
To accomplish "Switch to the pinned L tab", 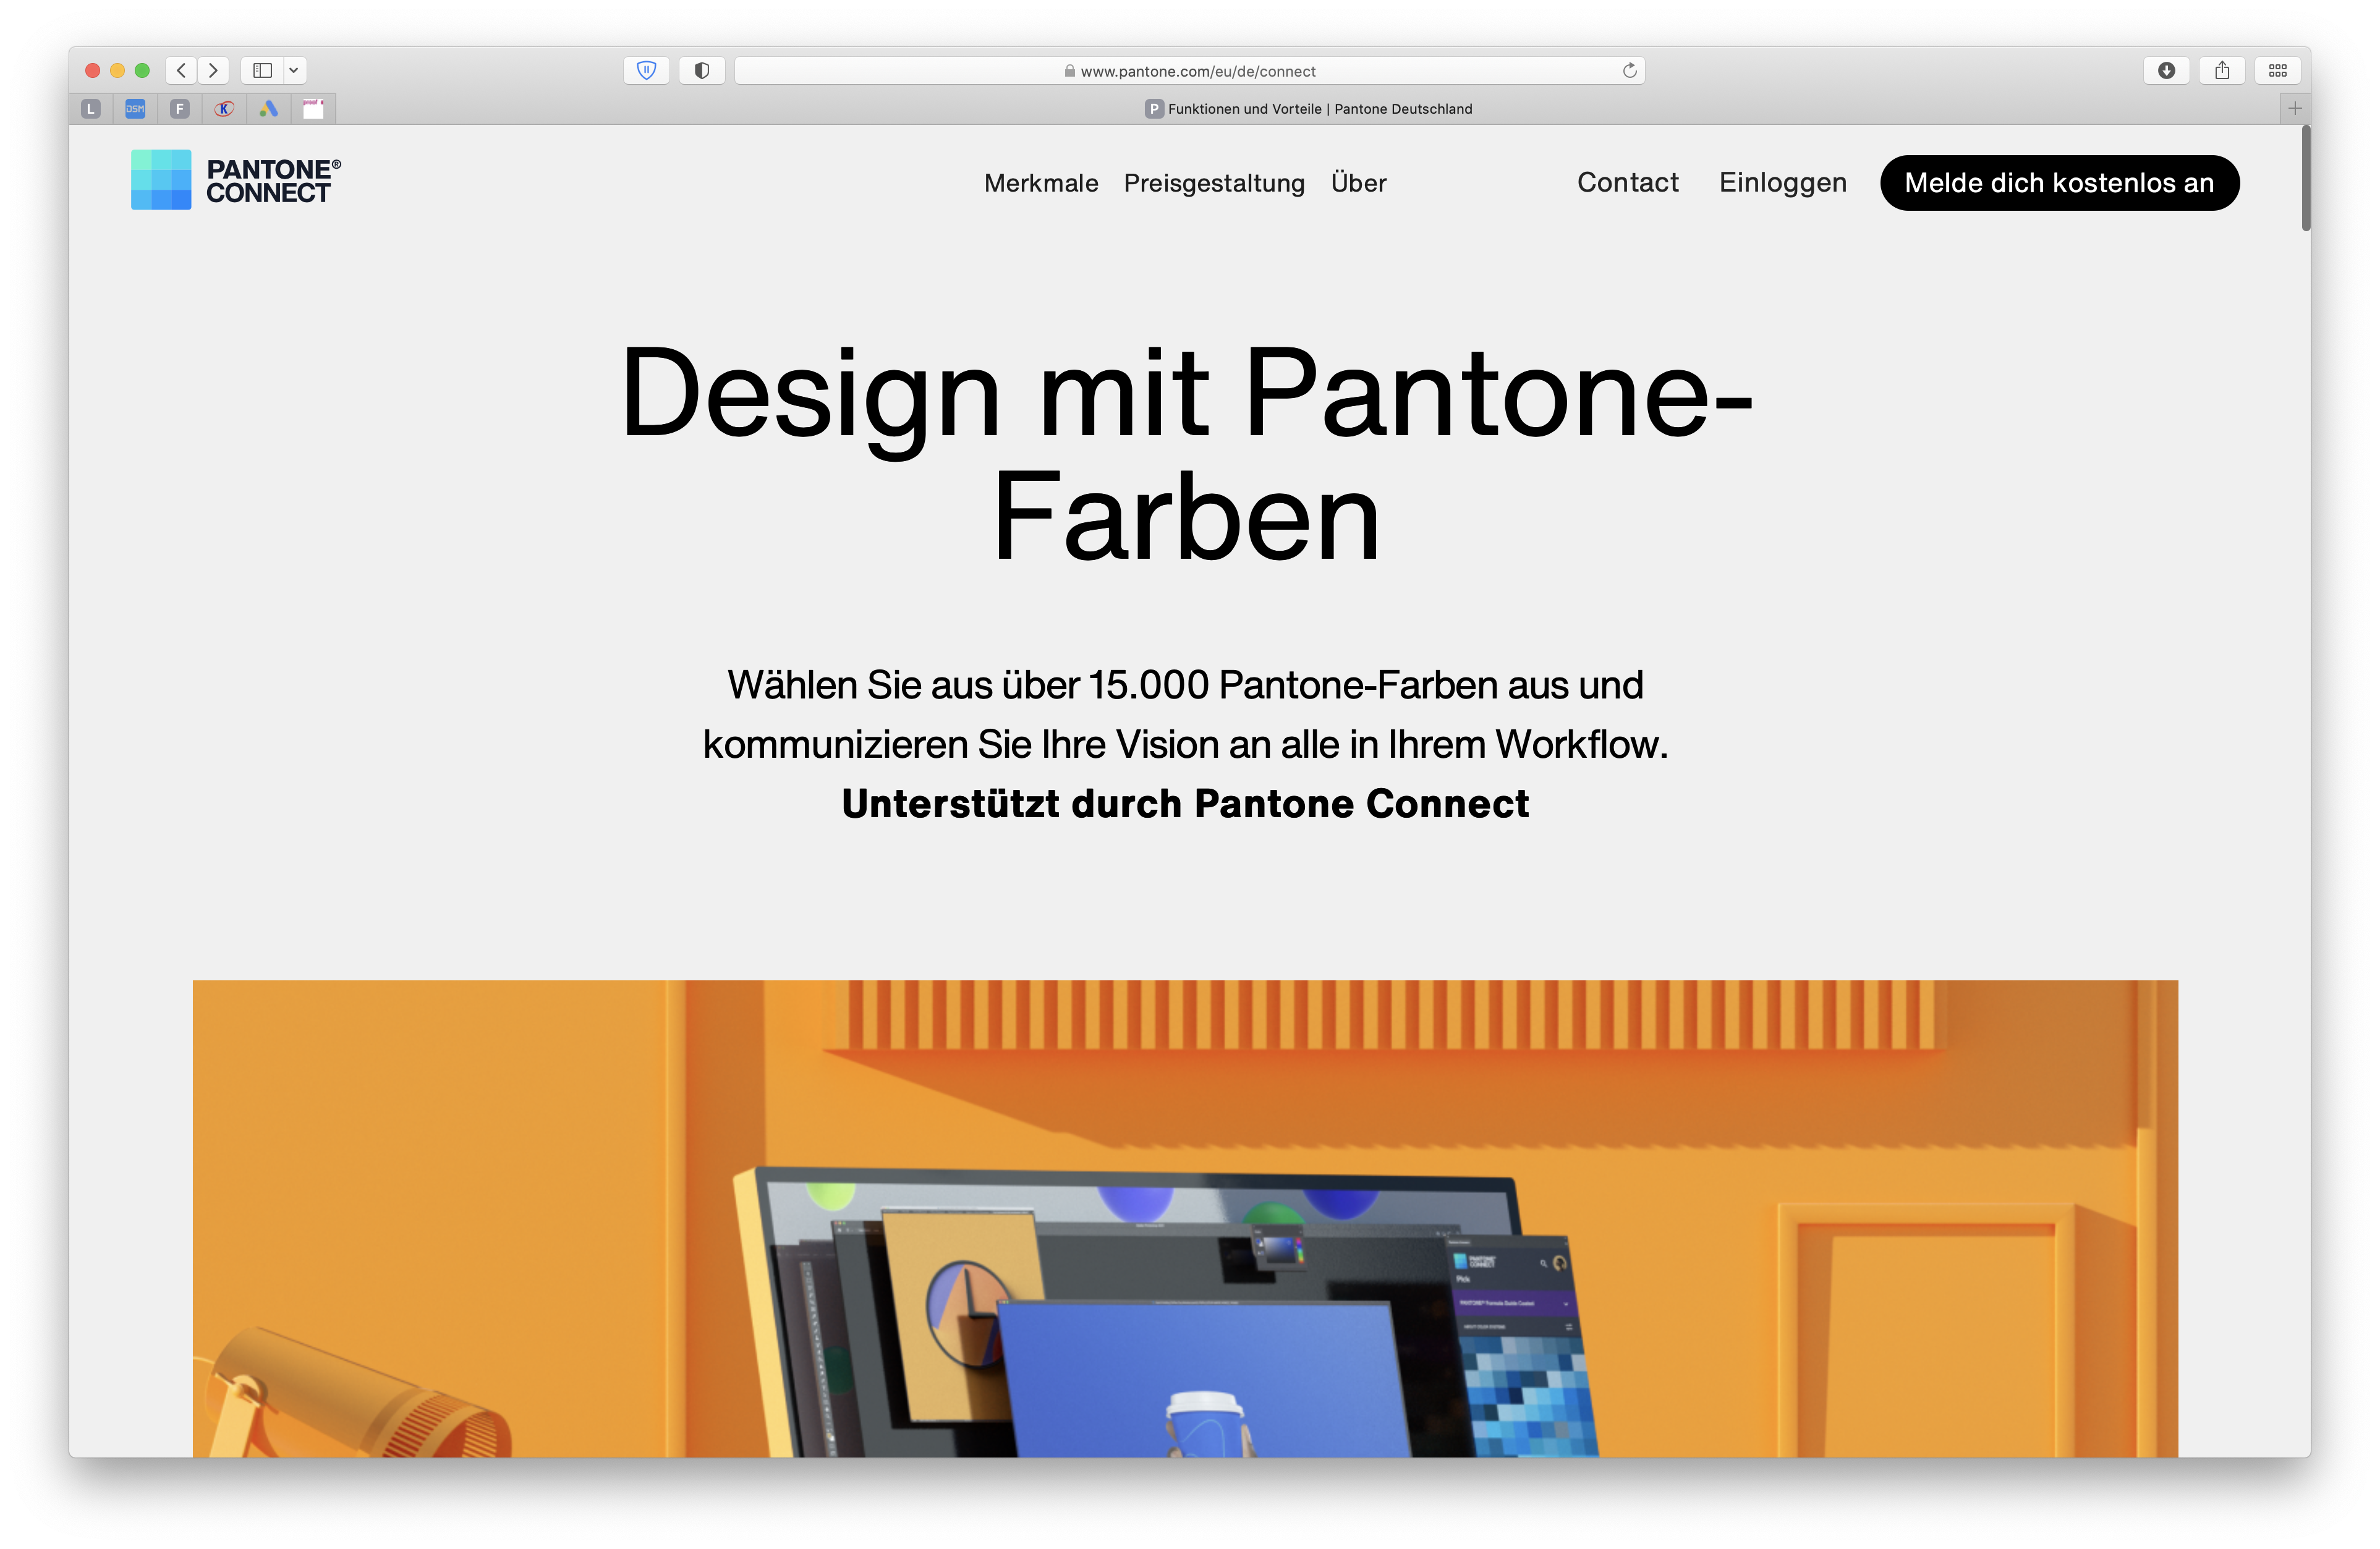I will (x=91, y=109).
